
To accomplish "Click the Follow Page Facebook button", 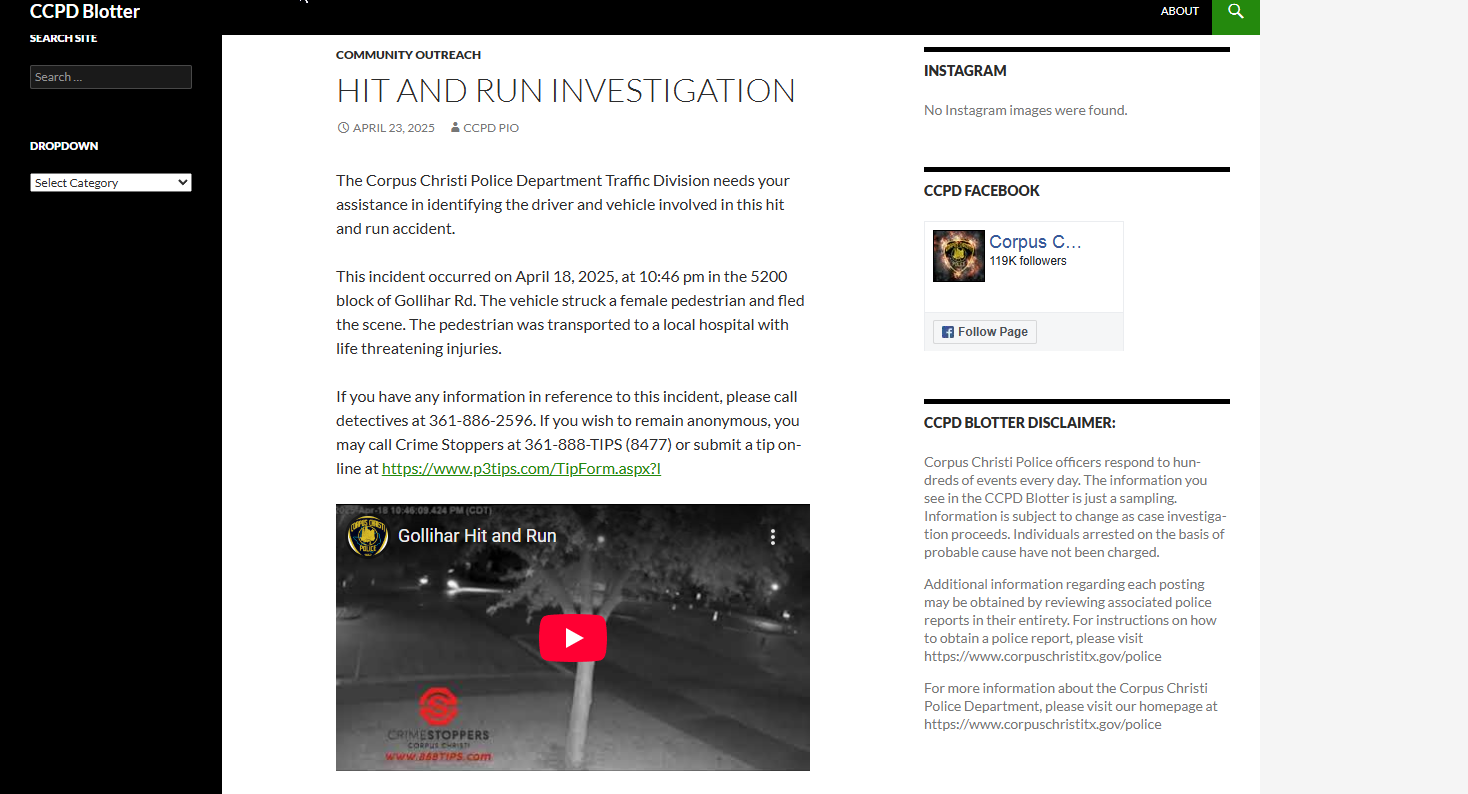I will click(x=984, y=331).
